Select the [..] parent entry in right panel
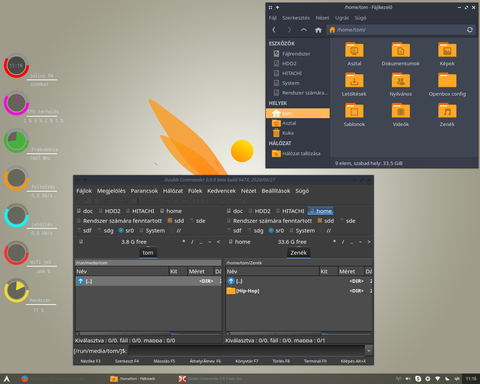 tap(299, 281)
